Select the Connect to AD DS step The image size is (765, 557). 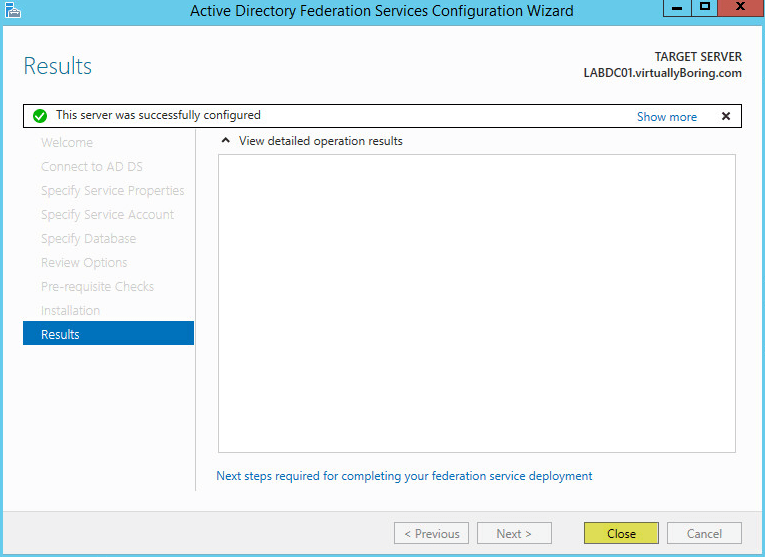[92, 166]
